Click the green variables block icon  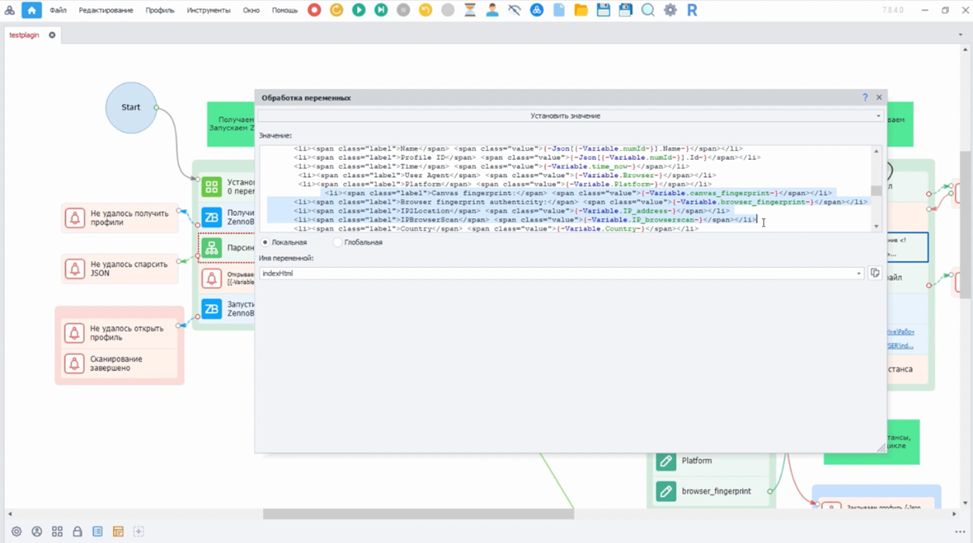pos(212,187)
